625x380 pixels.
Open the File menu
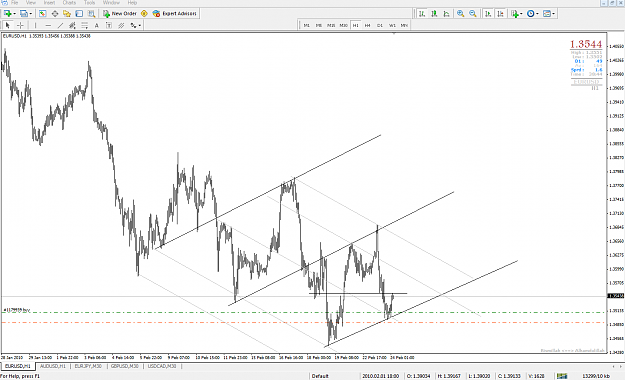14,3
